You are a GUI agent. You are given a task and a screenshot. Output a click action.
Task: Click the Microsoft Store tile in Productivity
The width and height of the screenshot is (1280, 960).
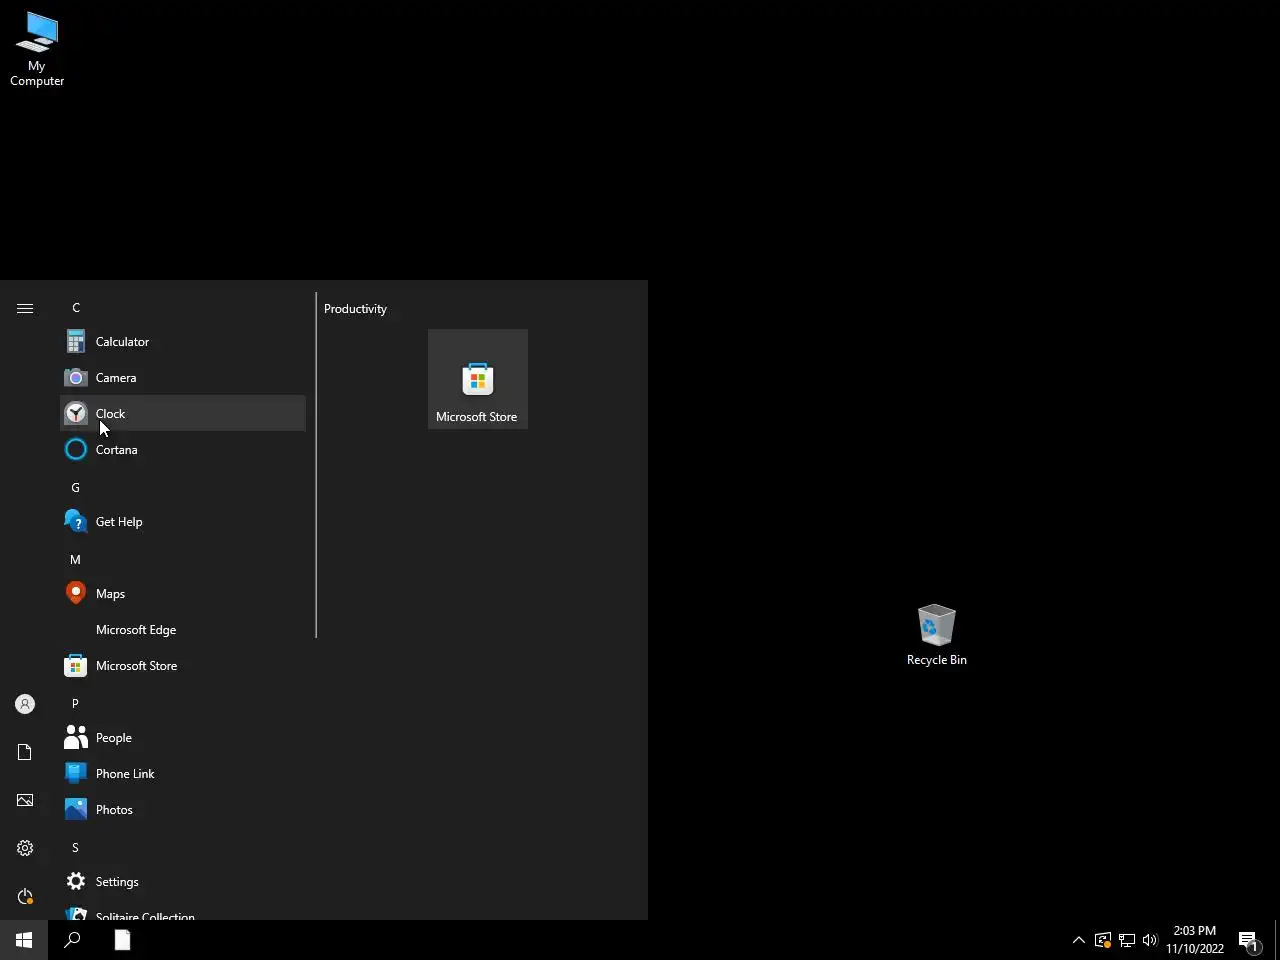coord(478,379)
